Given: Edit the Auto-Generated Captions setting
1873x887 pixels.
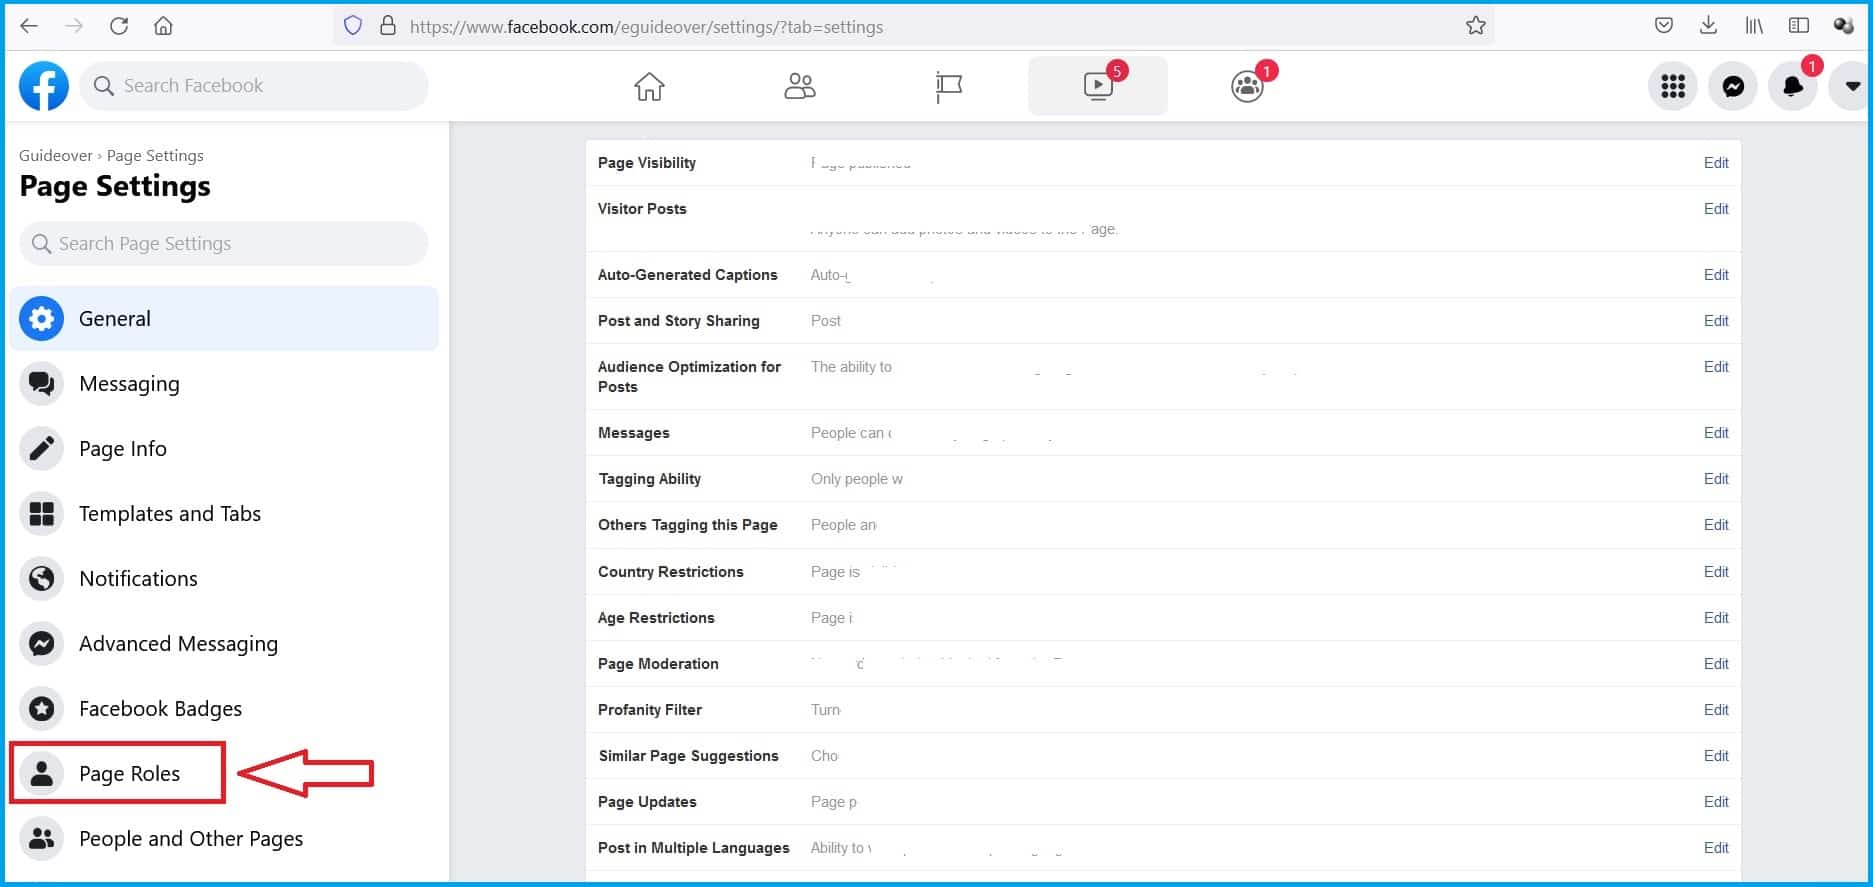Looking at the screenshot, I should point(1716,275).
